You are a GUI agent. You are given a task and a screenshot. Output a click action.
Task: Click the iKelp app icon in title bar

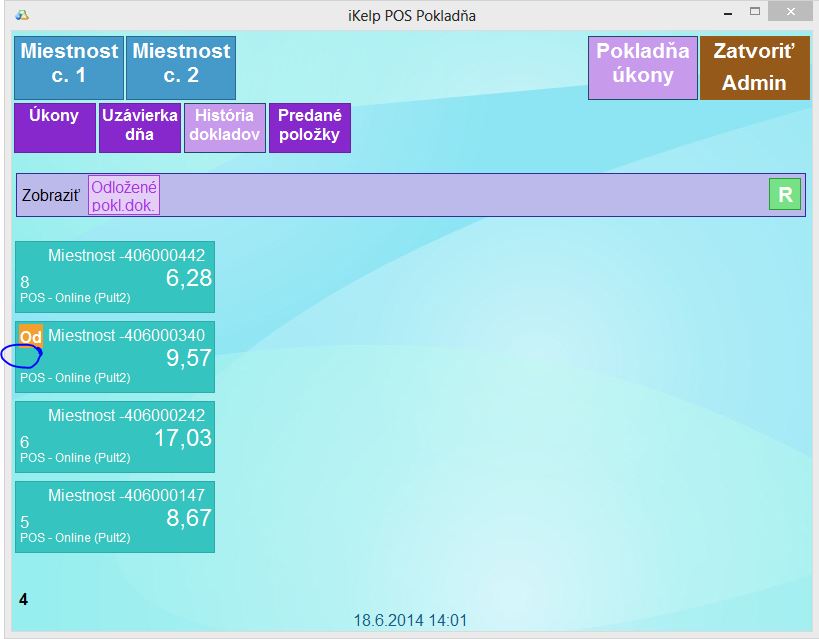22,14
